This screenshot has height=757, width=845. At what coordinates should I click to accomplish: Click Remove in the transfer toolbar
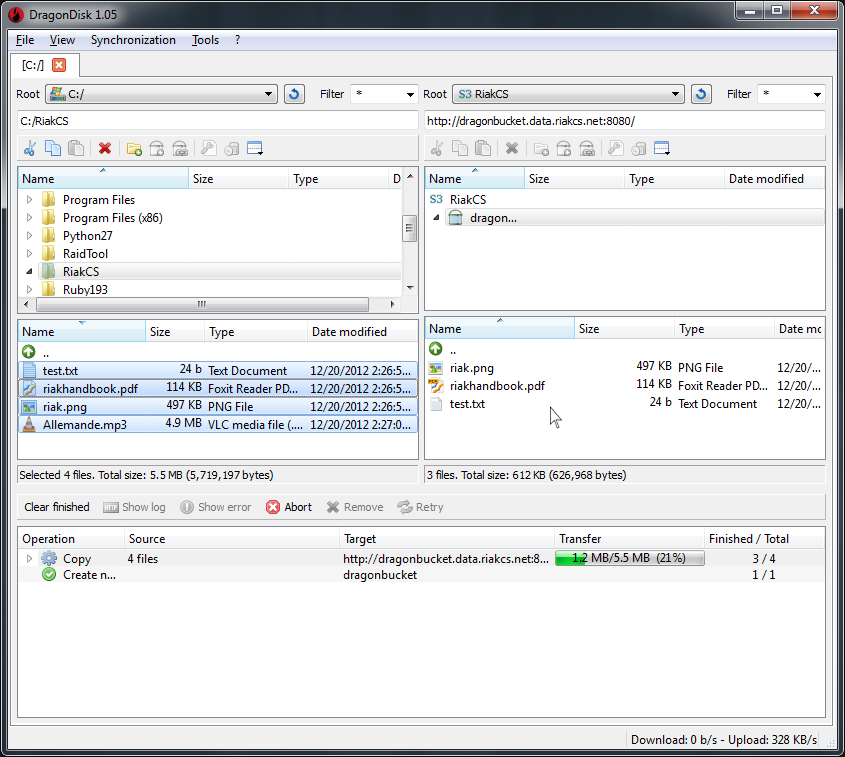click(x=355, y=507)
